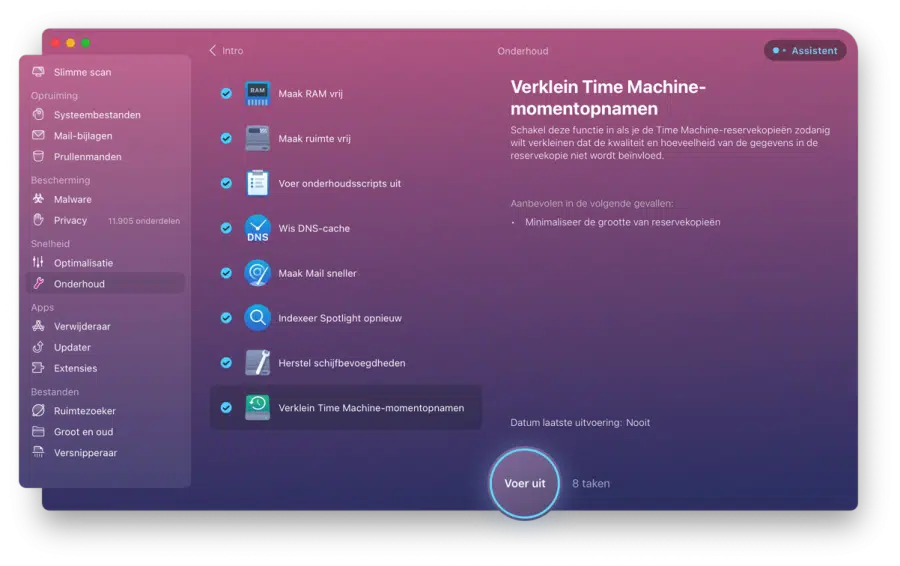Click the Maak ruimte vrij disk icon

point(257,138)
